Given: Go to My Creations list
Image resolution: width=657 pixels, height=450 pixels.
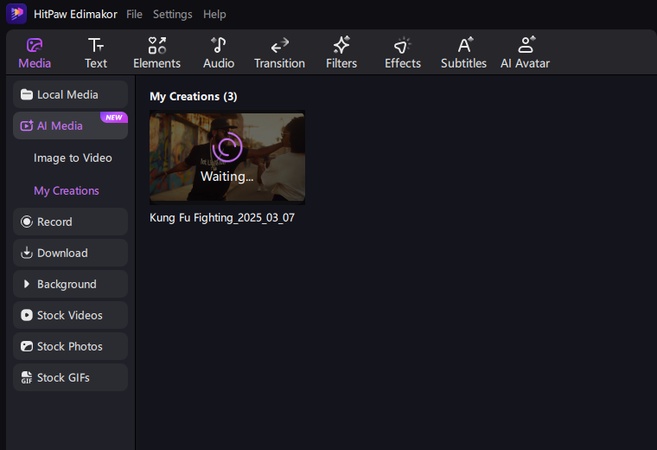Looking at the screenshot, I should 66,190.
